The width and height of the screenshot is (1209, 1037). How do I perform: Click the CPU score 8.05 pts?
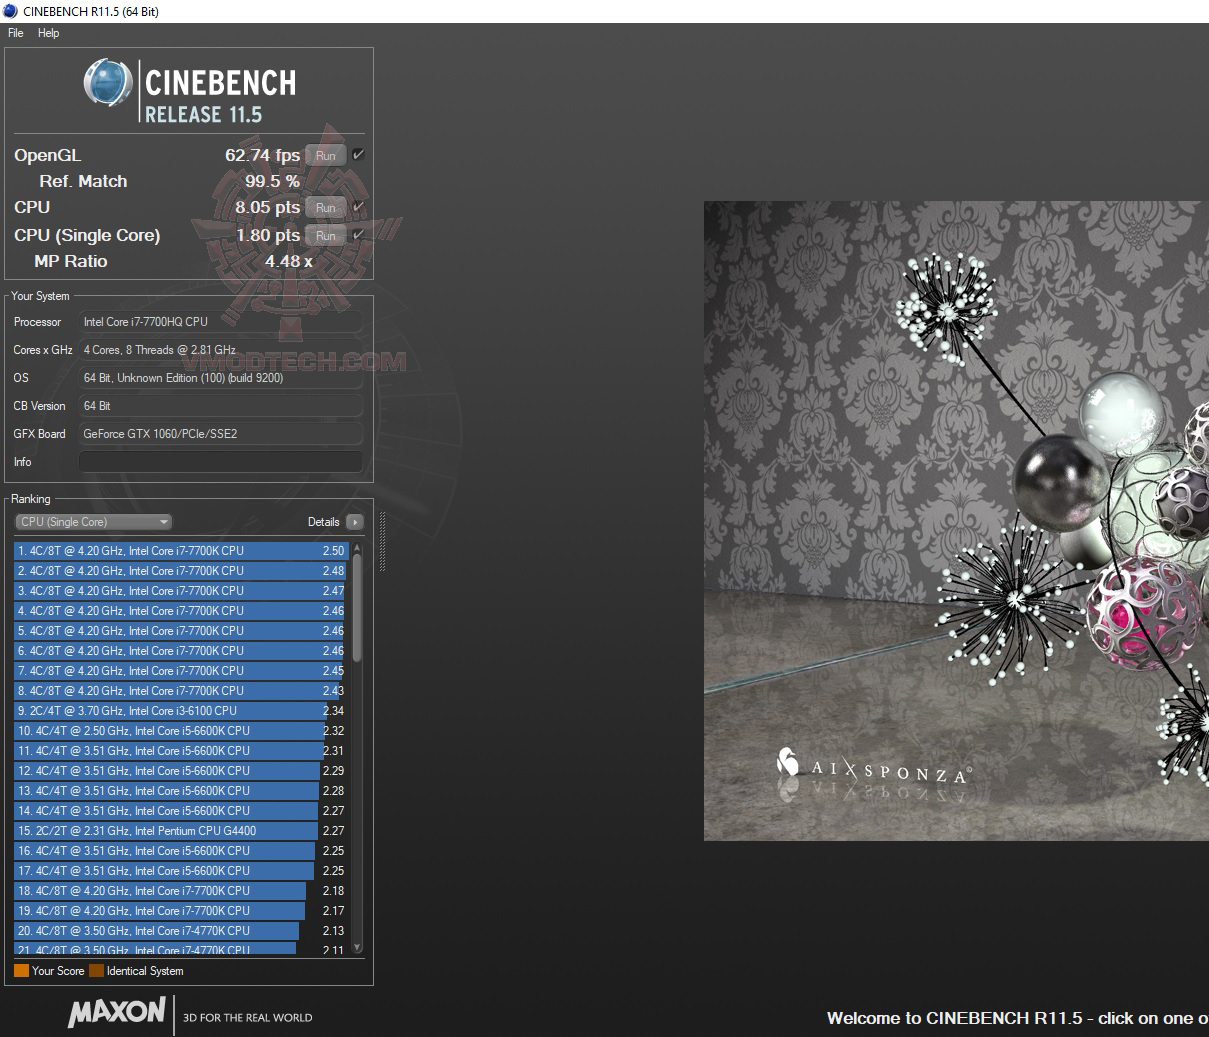(267, 207)
